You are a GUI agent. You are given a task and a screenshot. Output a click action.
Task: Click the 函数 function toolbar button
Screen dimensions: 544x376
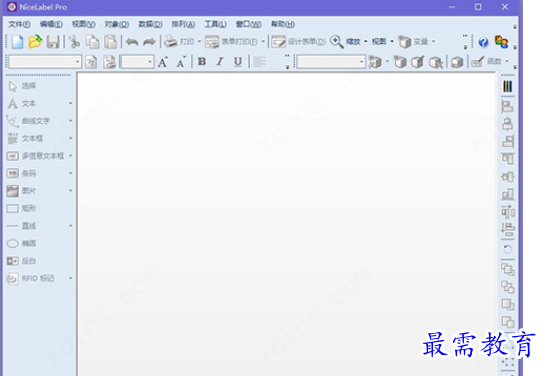(487, 62)
